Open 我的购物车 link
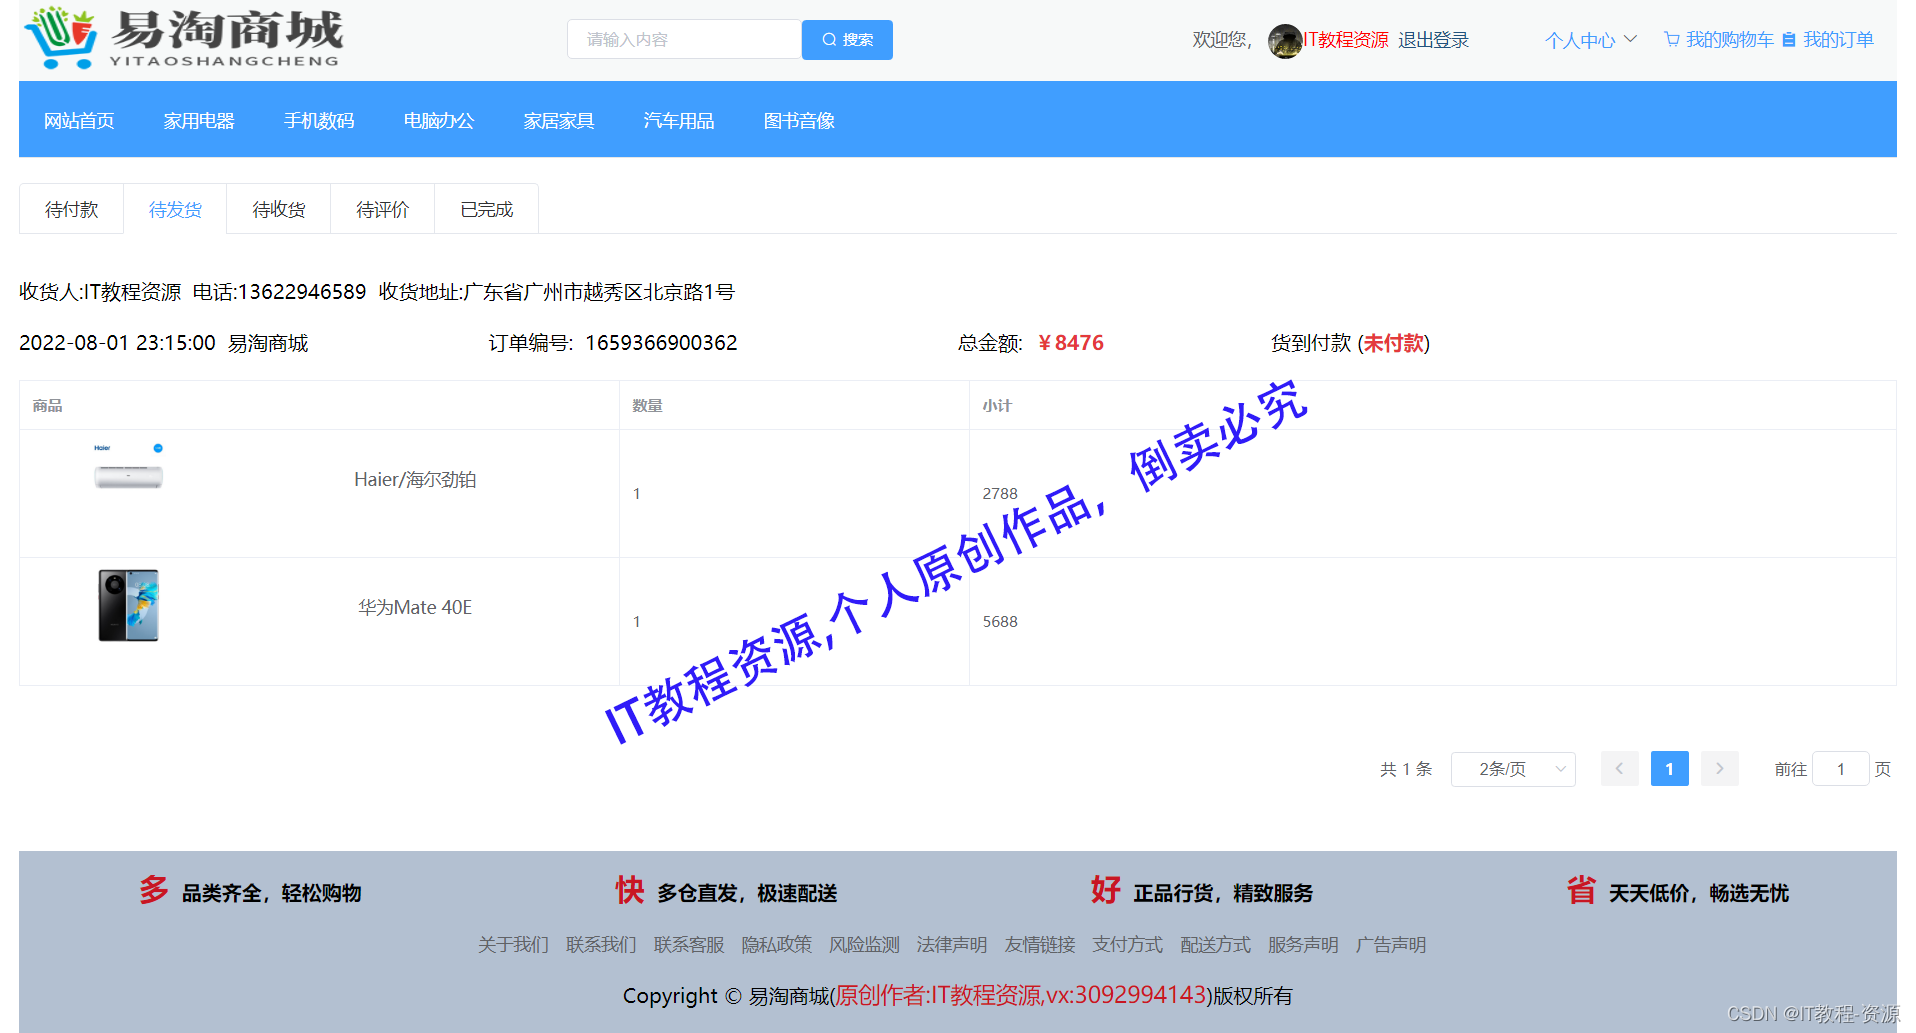Viewport: 1916px width, 1033px height. [1729, 40]
